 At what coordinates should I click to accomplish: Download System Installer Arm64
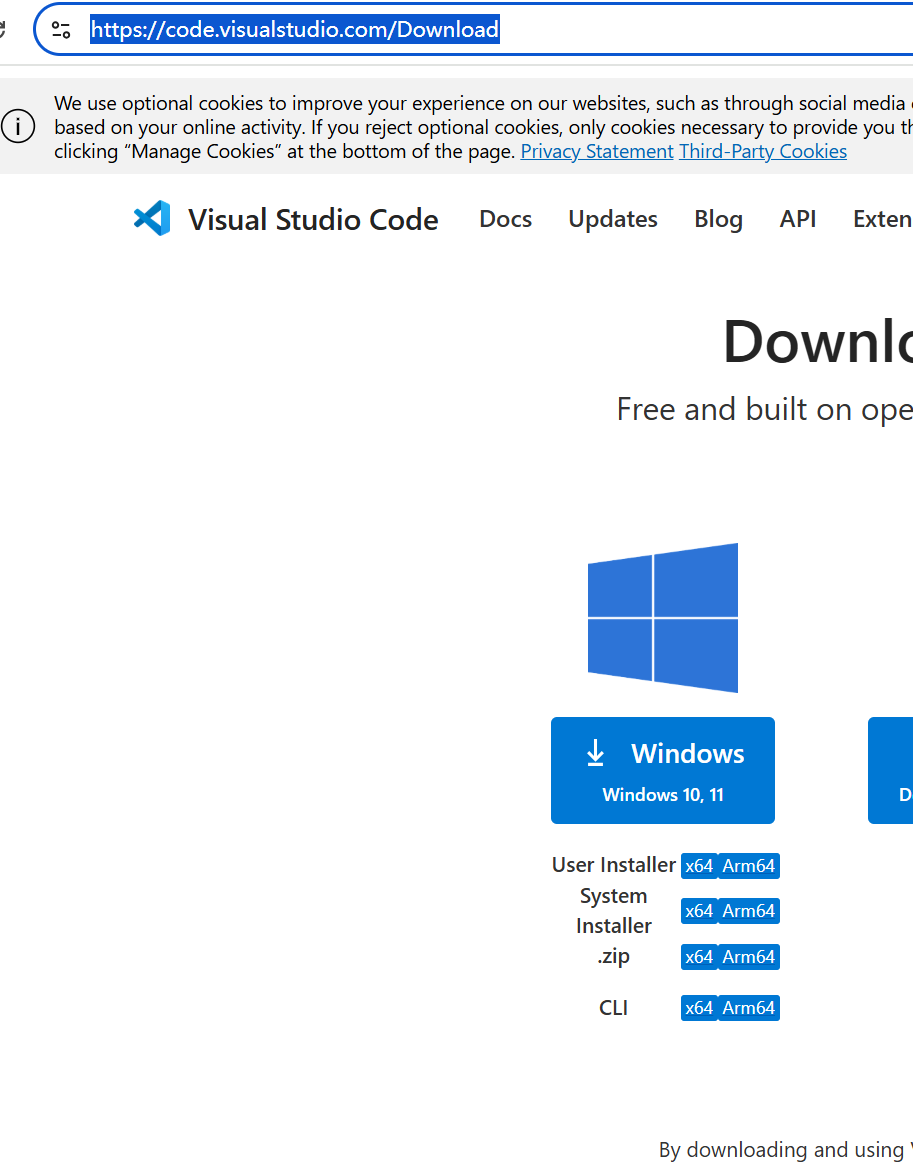[x=748, y=911]
